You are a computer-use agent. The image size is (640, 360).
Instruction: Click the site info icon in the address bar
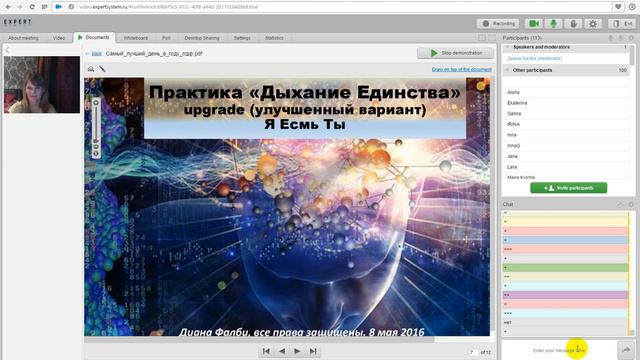[x=71, y=7]
